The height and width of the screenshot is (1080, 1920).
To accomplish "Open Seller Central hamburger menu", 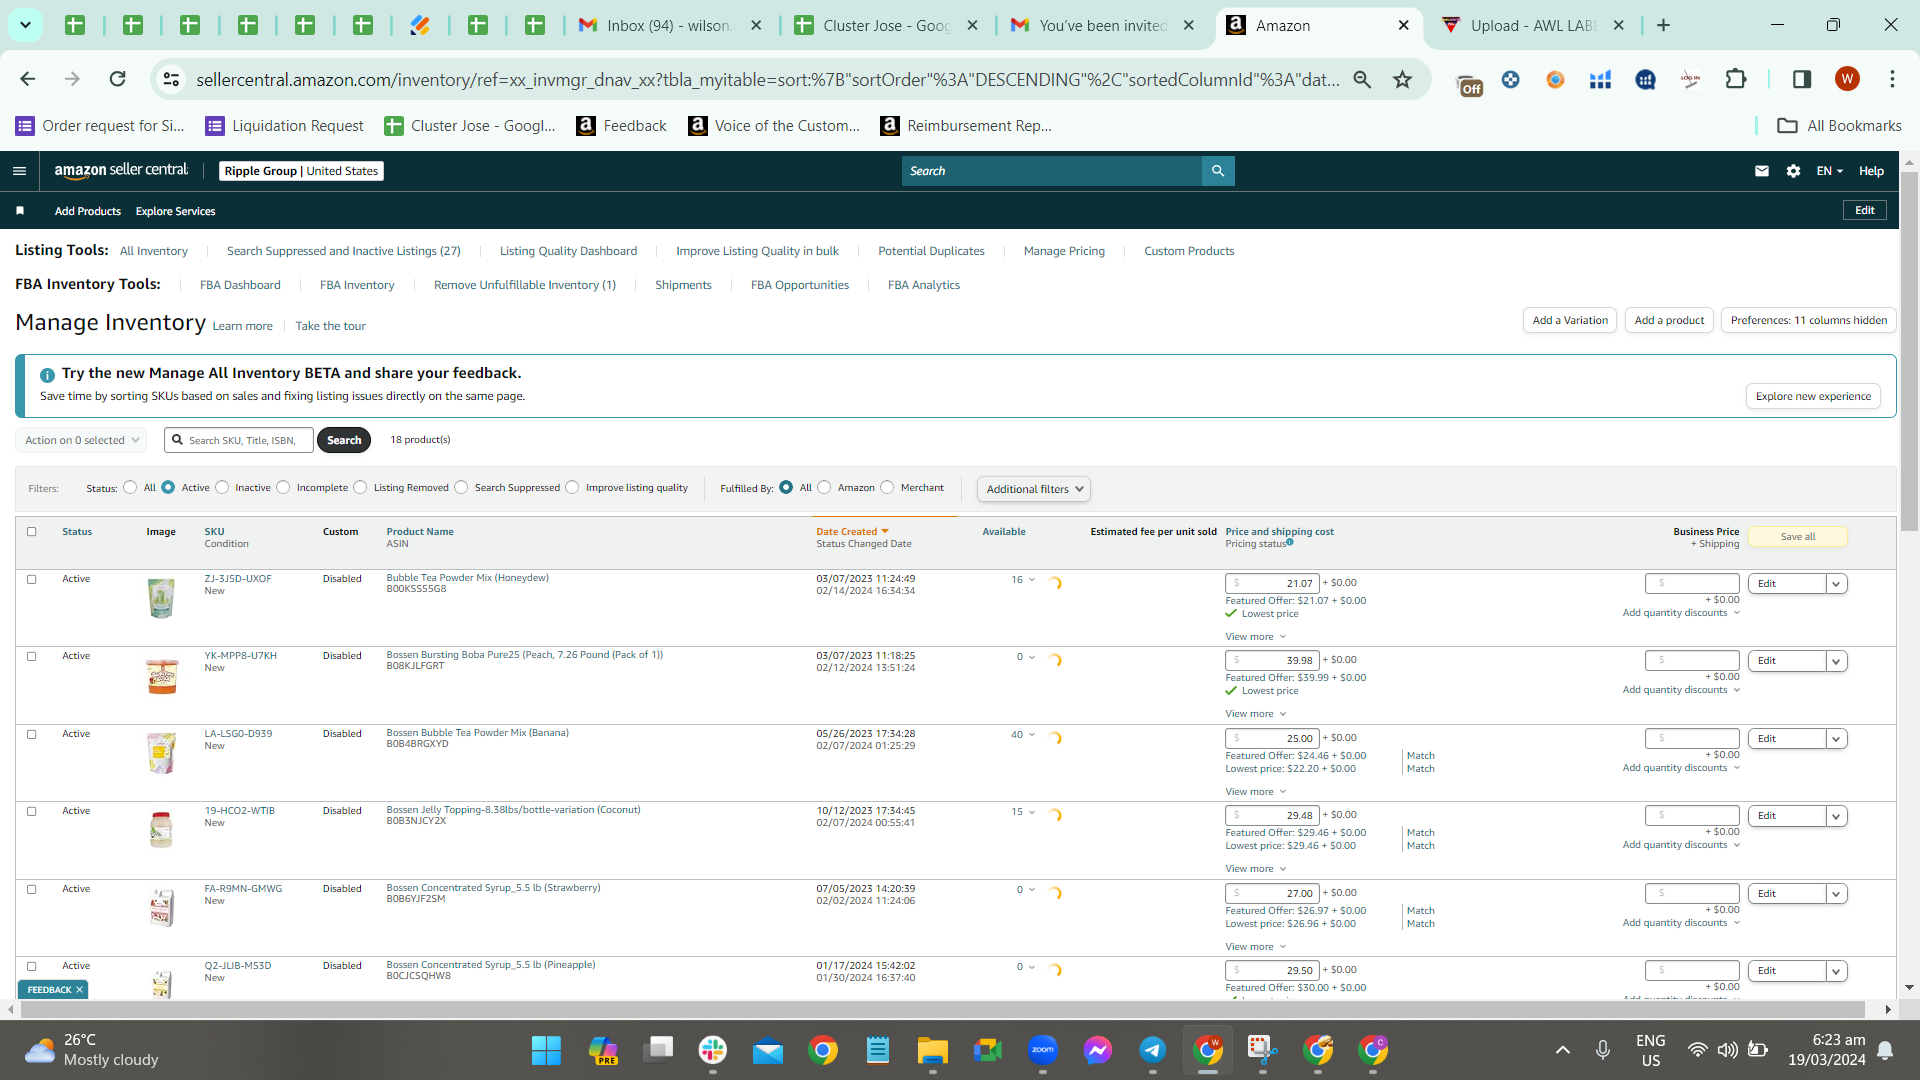I will click(x=19, y=171).
